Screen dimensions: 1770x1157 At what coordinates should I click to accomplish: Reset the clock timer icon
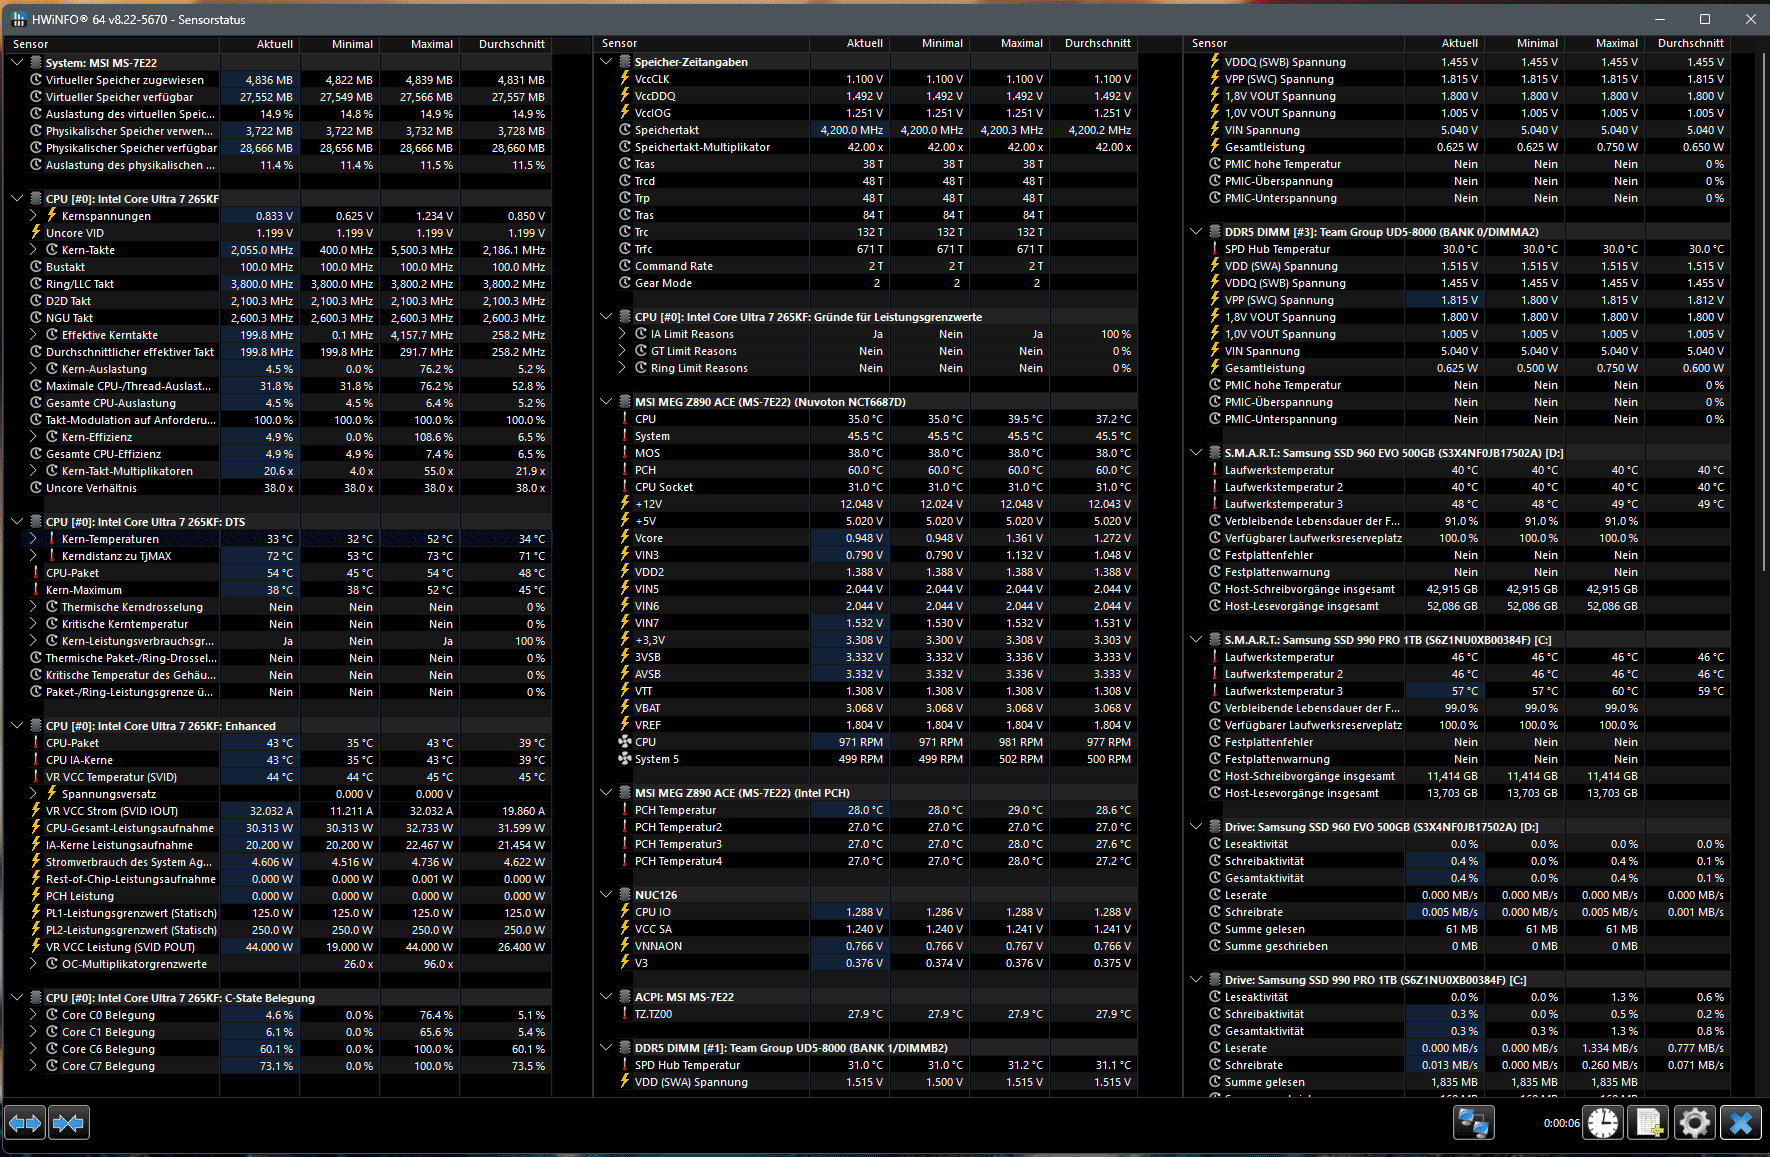tap(1603, 1123)
